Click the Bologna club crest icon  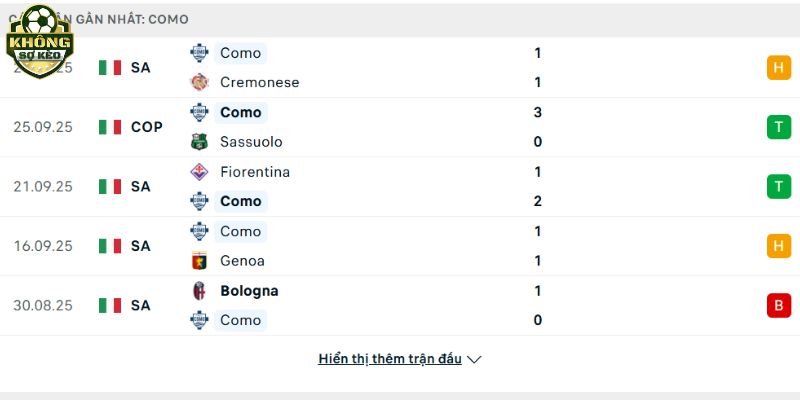tap(200, 291)
